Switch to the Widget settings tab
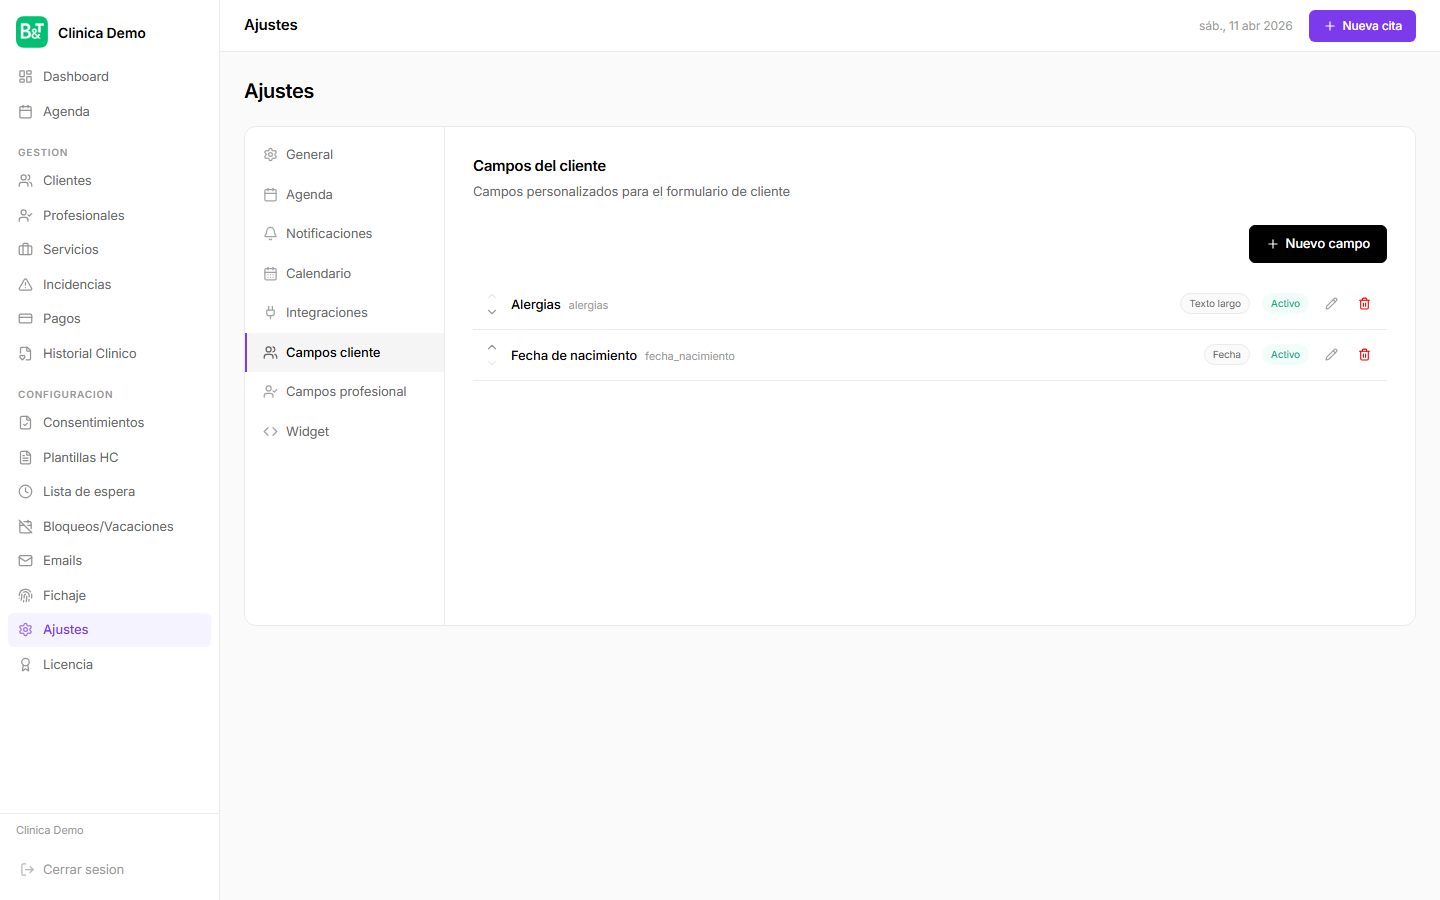The image size is (1440, 900). point(345,432)
